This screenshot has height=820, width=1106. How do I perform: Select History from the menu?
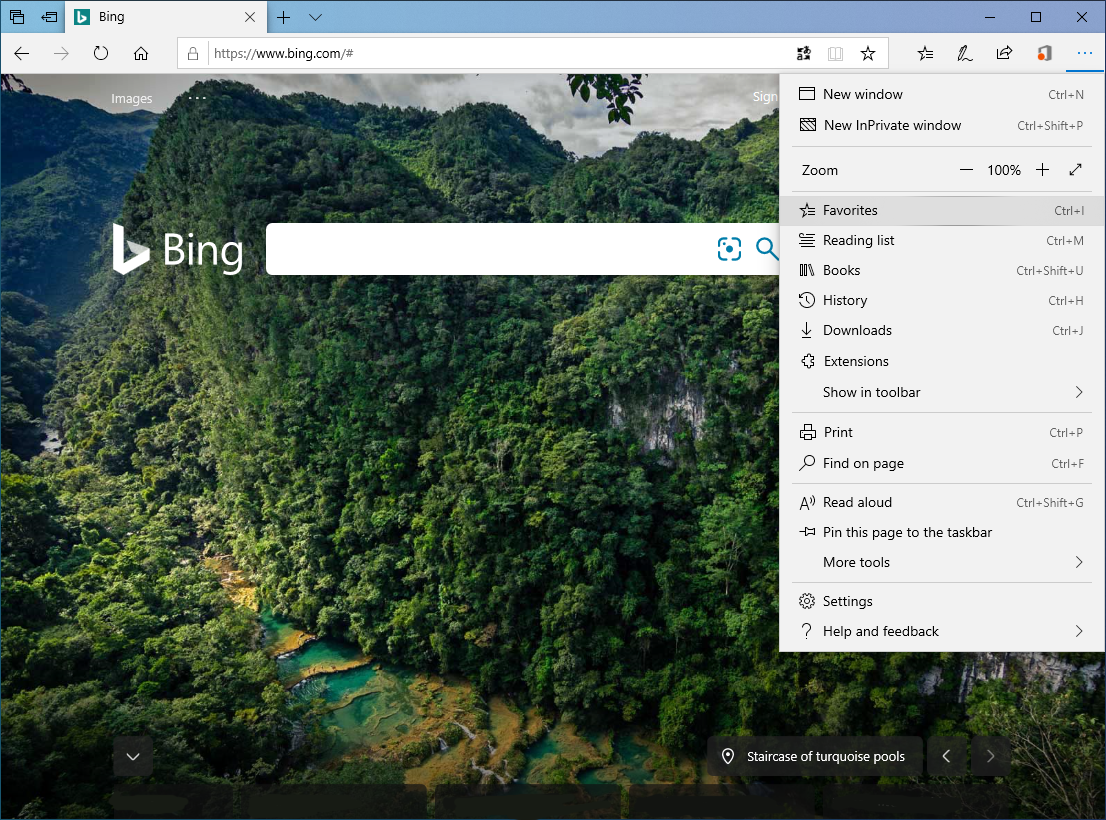tap(845, 300)
